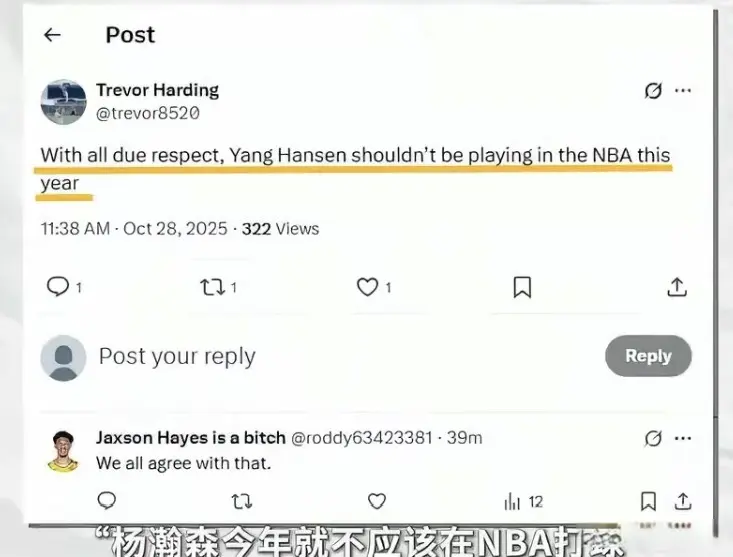Click the gray Reply button
This screenshot has width=733, height=557.
pyautogui.click(x=648, y=356)
